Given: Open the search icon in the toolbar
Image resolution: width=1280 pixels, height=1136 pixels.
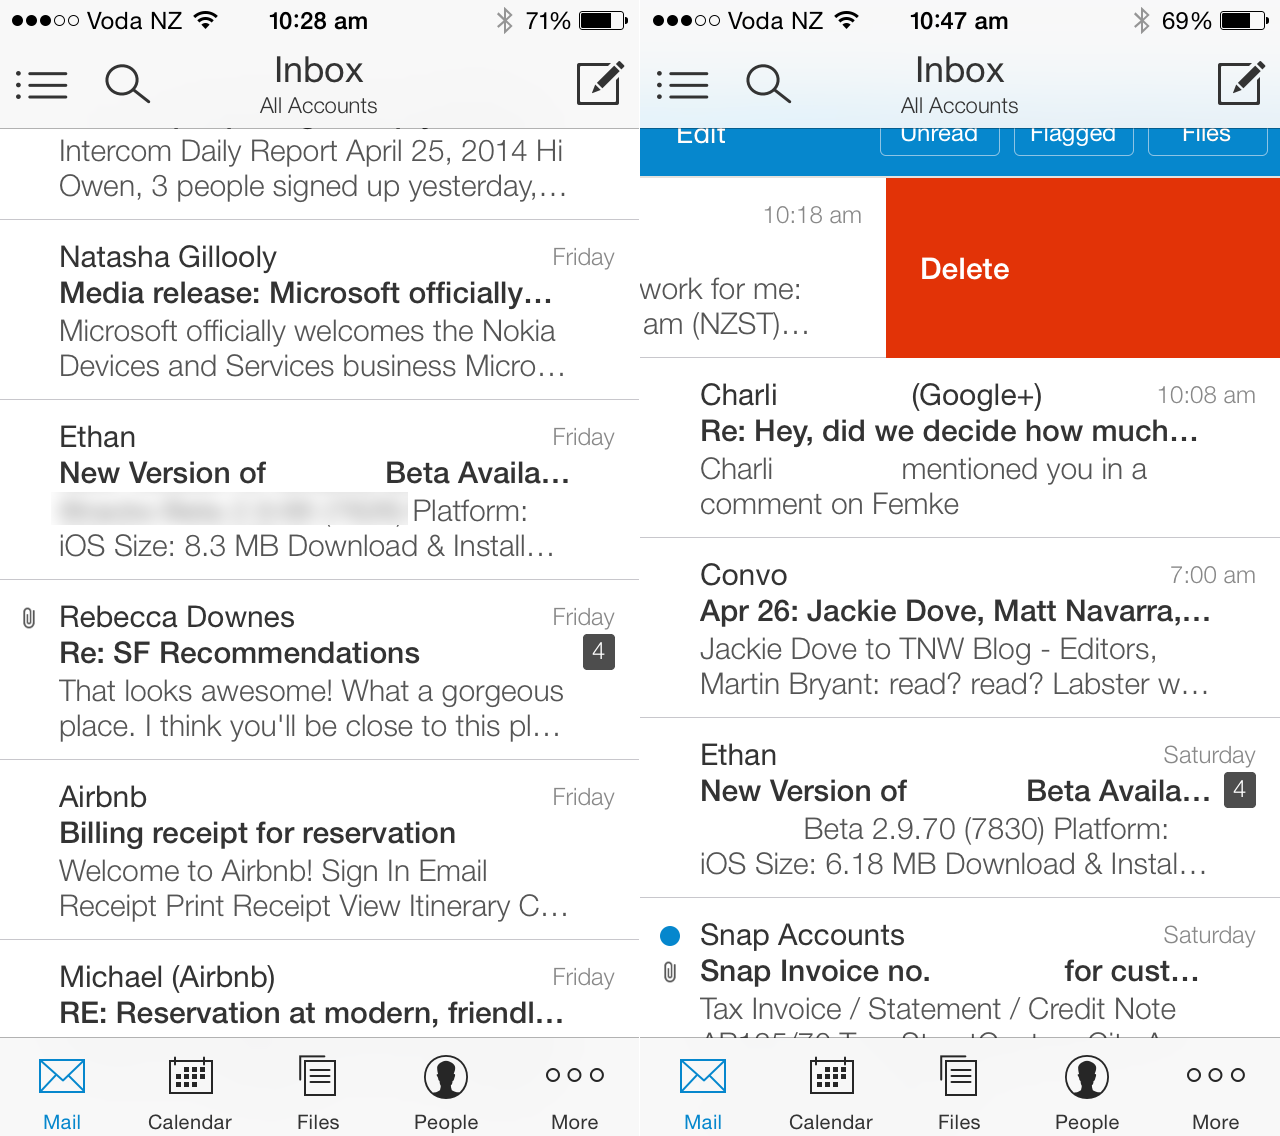Looking at the screenshot, I should tap(128, 84).
